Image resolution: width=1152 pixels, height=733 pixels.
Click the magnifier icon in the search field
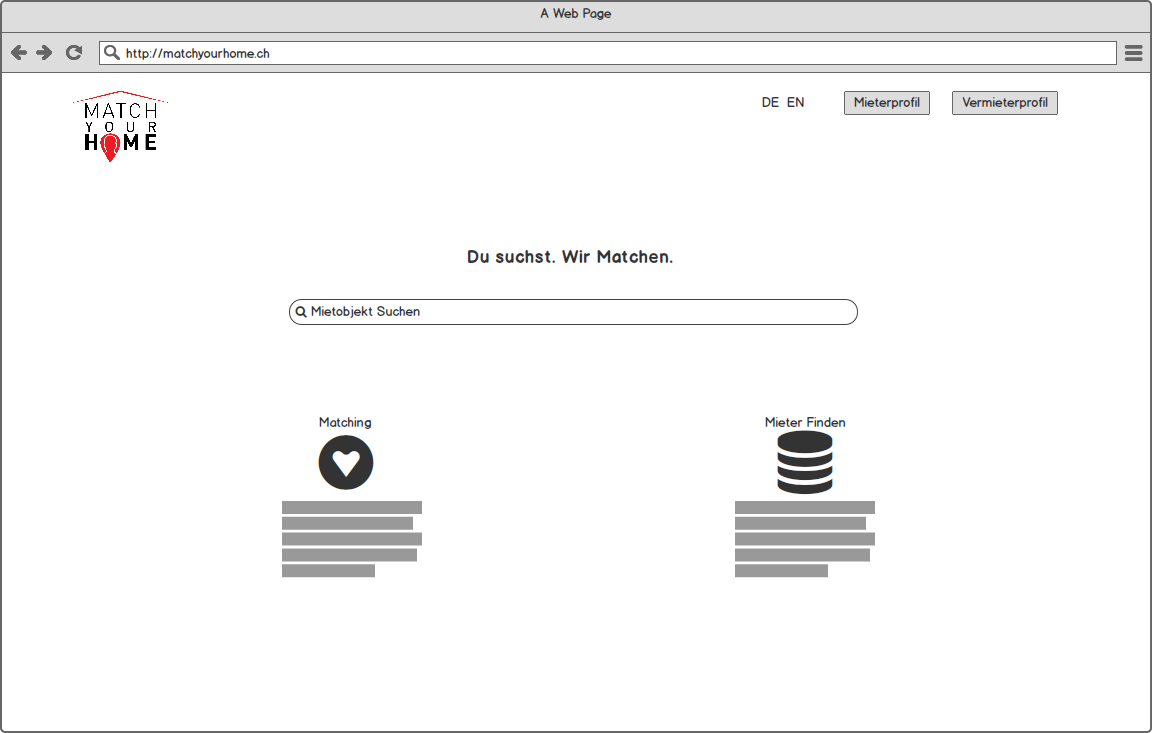point(300,311)
